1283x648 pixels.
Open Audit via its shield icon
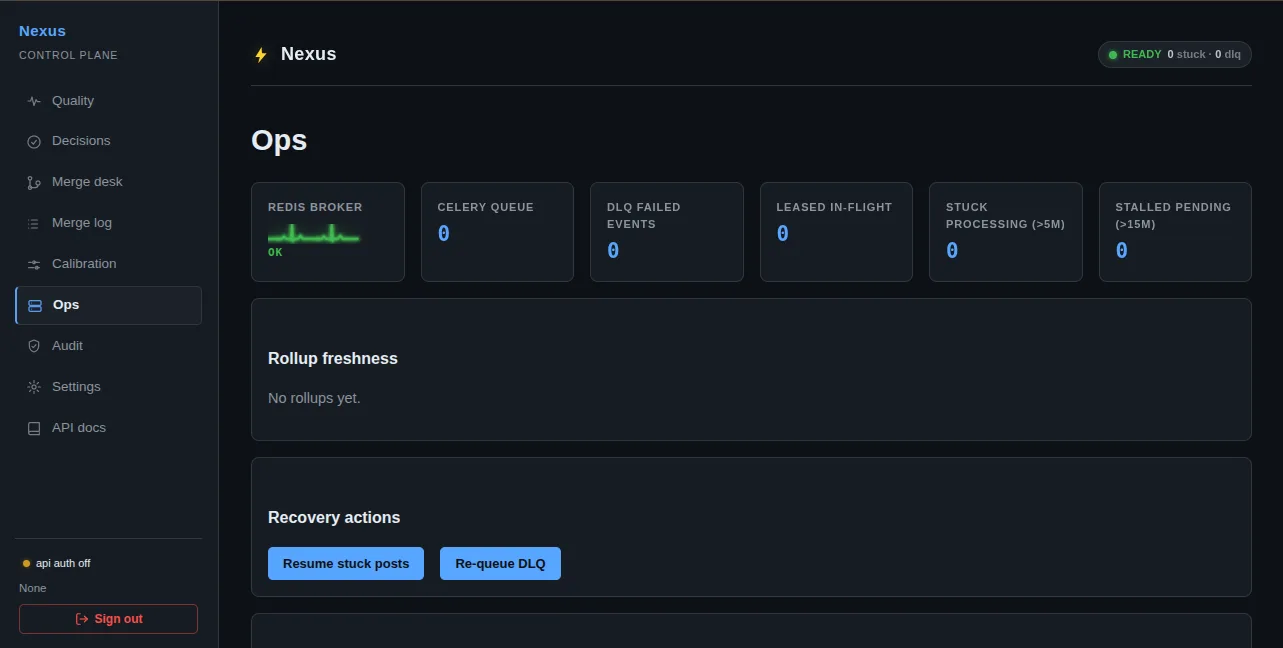pyautogui.click(x=34, y=346)
